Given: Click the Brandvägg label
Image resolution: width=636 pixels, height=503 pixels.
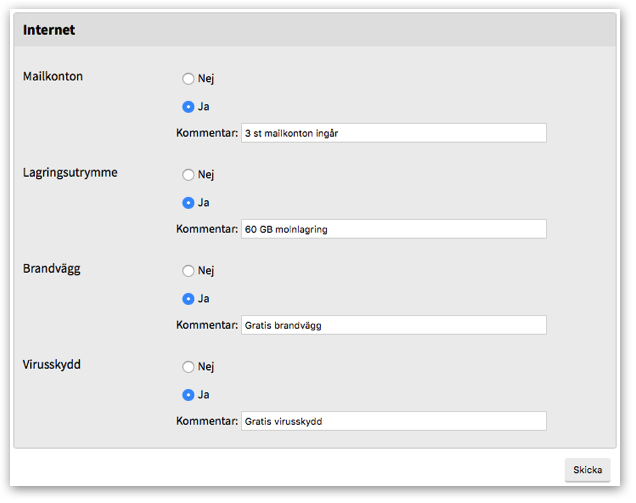Looking at the screenshot, I should click(52, 269).
